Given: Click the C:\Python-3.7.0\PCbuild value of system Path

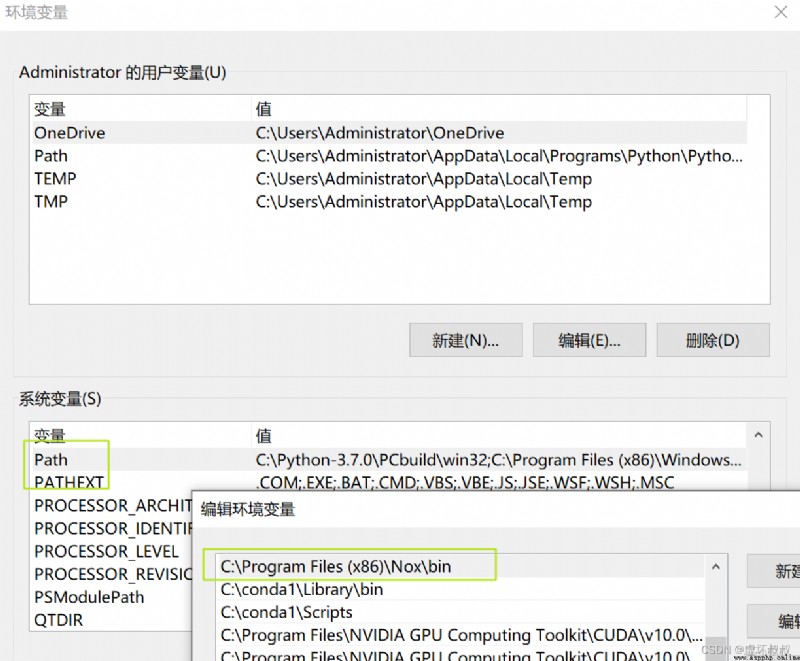Looking at the screenshot, I should (498, 460).
